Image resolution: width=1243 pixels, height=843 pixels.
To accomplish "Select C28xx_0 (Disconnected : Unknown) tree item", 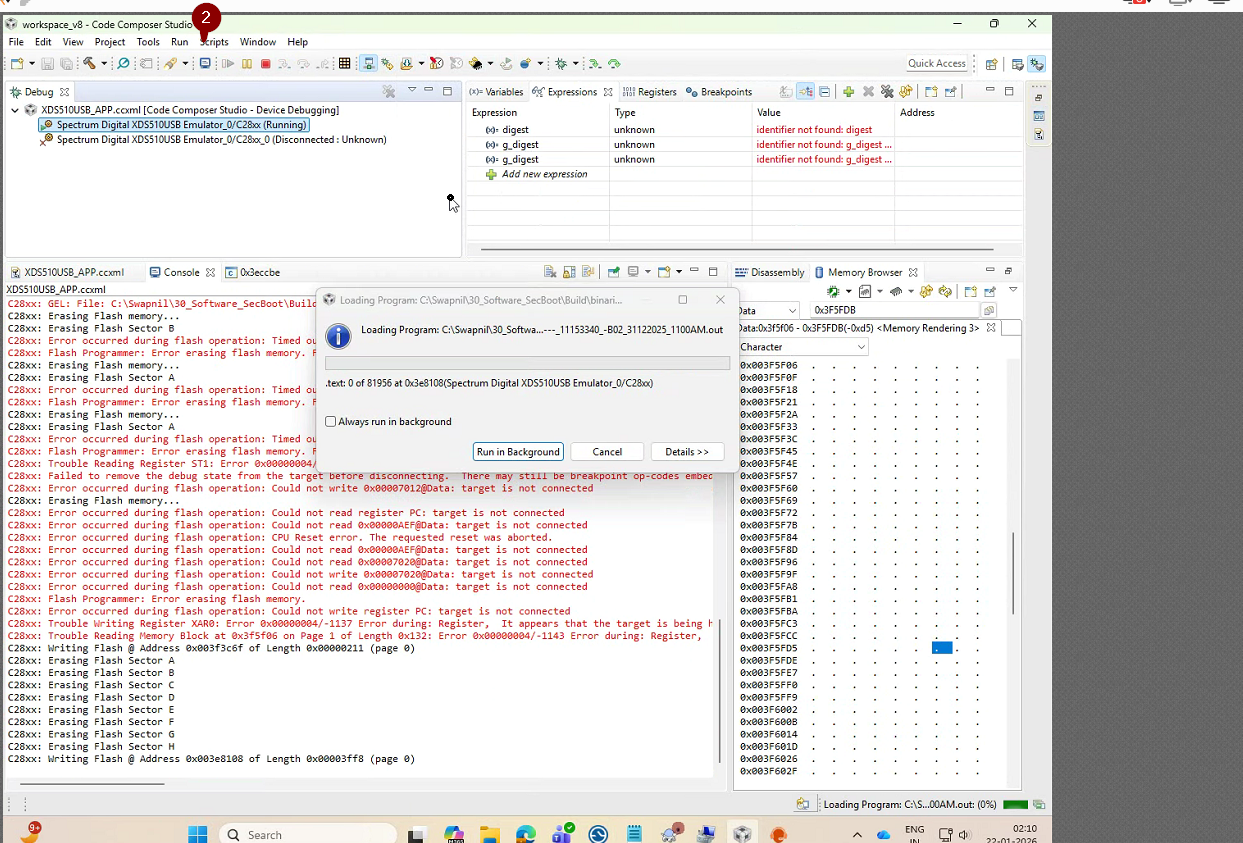I will click(213, 140).
